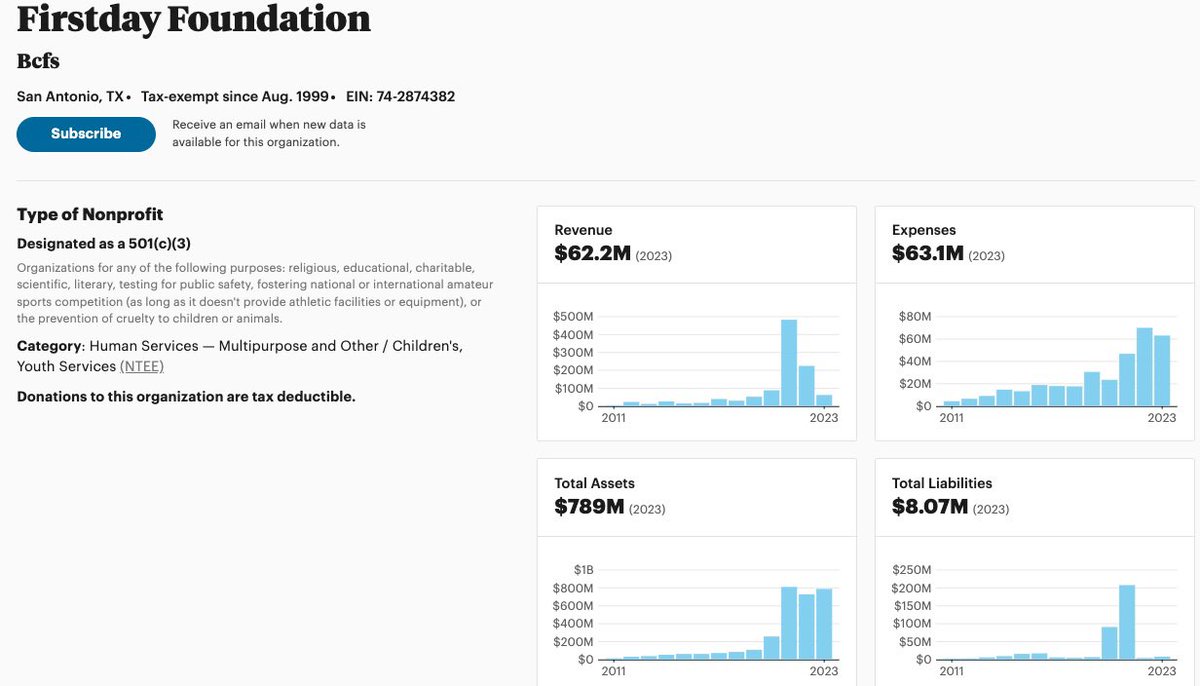Select the rightmost bar in Expenses chart

1162,371
